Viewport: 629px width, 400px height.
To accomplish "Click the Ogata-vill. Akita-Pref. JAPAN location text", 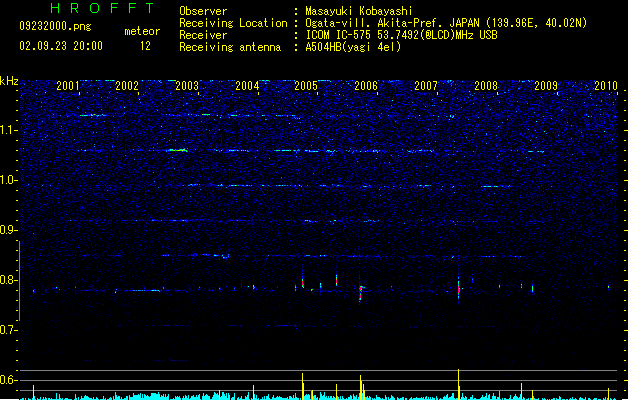I will click(446, 23).
